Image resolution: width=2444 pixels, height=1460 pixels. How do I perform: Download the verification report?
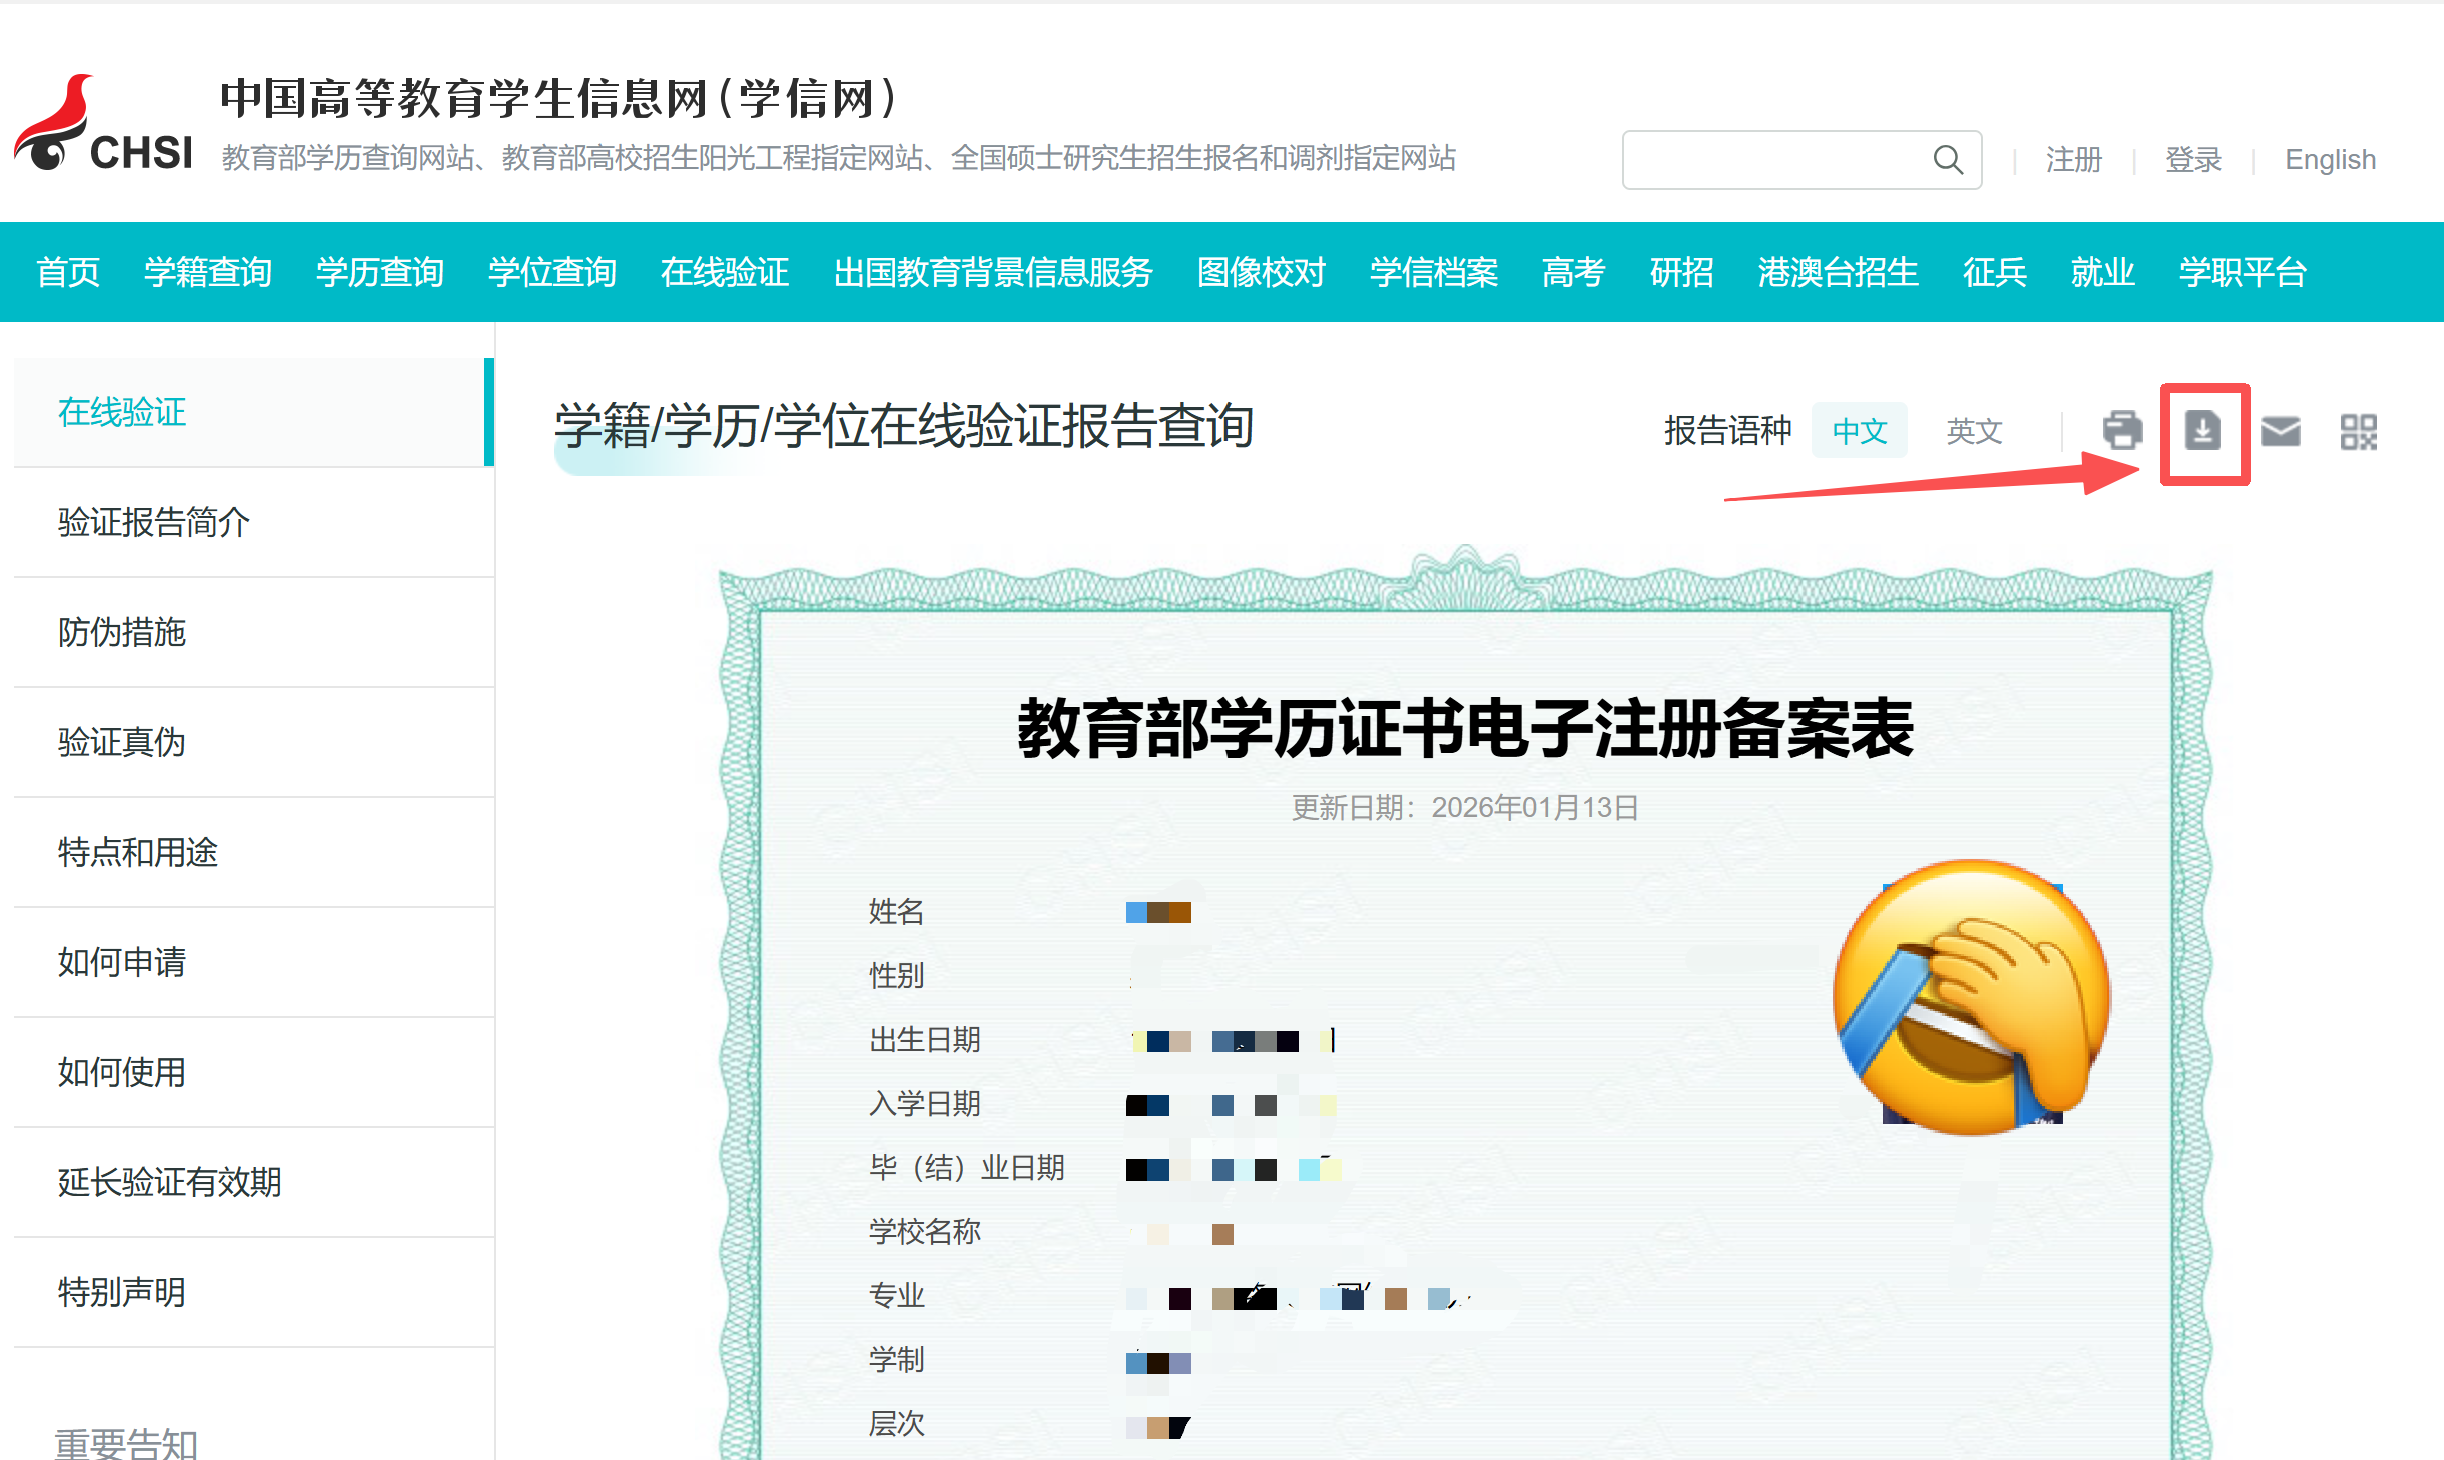click(x=2203, y=431)
